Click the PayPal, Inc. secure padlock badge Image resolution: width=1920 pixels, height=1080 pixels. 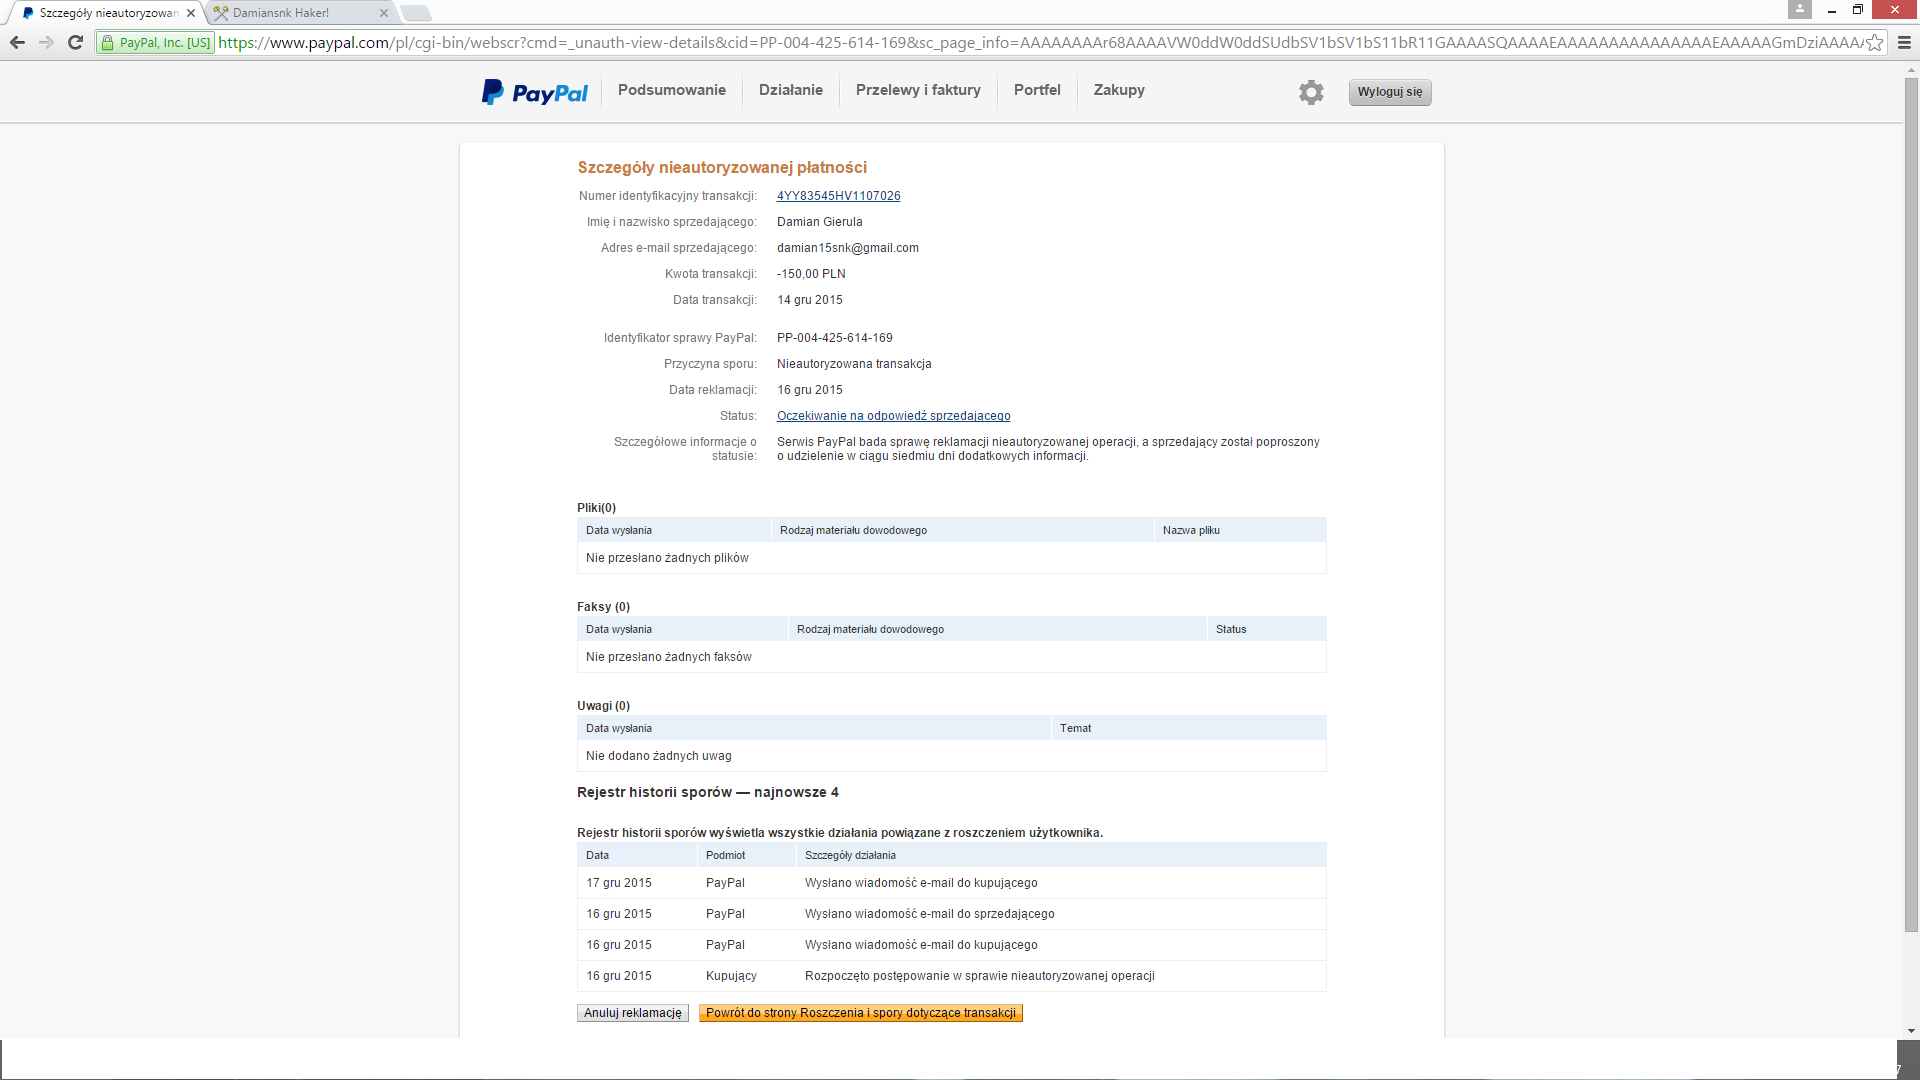(x=156, y=42)
